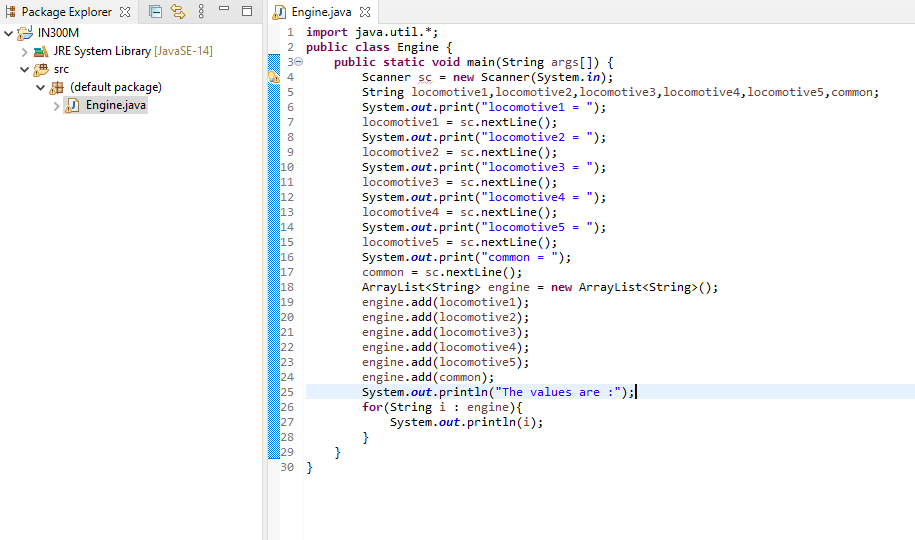
Task: Select the src source folder
Action: click(x=61, y=69)
